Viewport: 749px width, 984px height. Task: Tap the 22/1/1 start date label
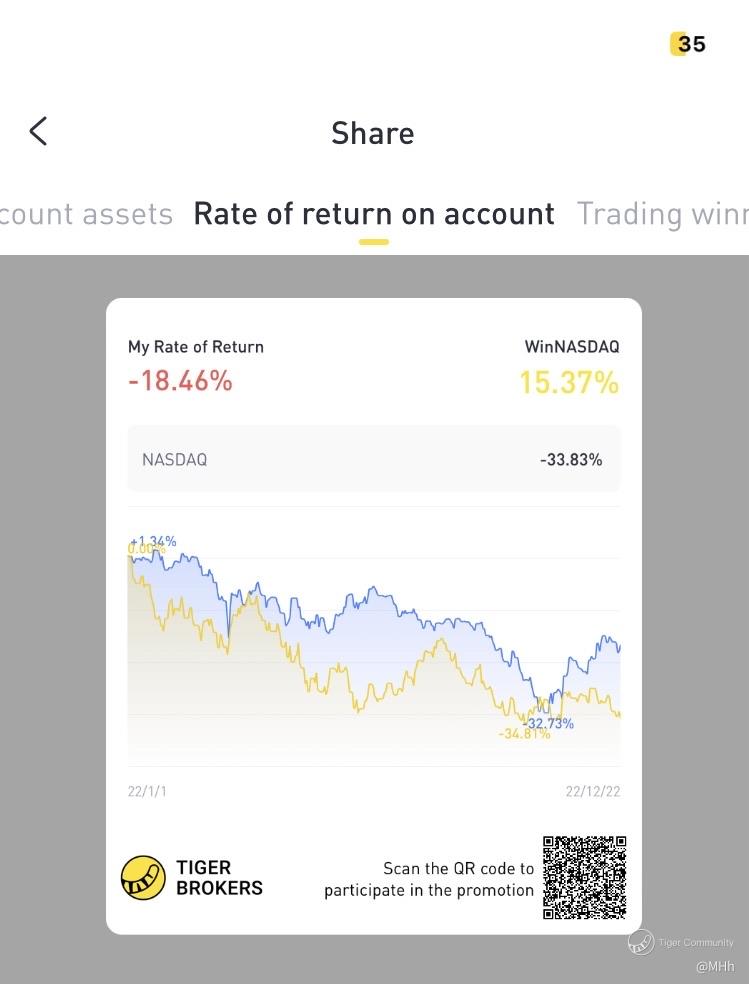(147, 791)
